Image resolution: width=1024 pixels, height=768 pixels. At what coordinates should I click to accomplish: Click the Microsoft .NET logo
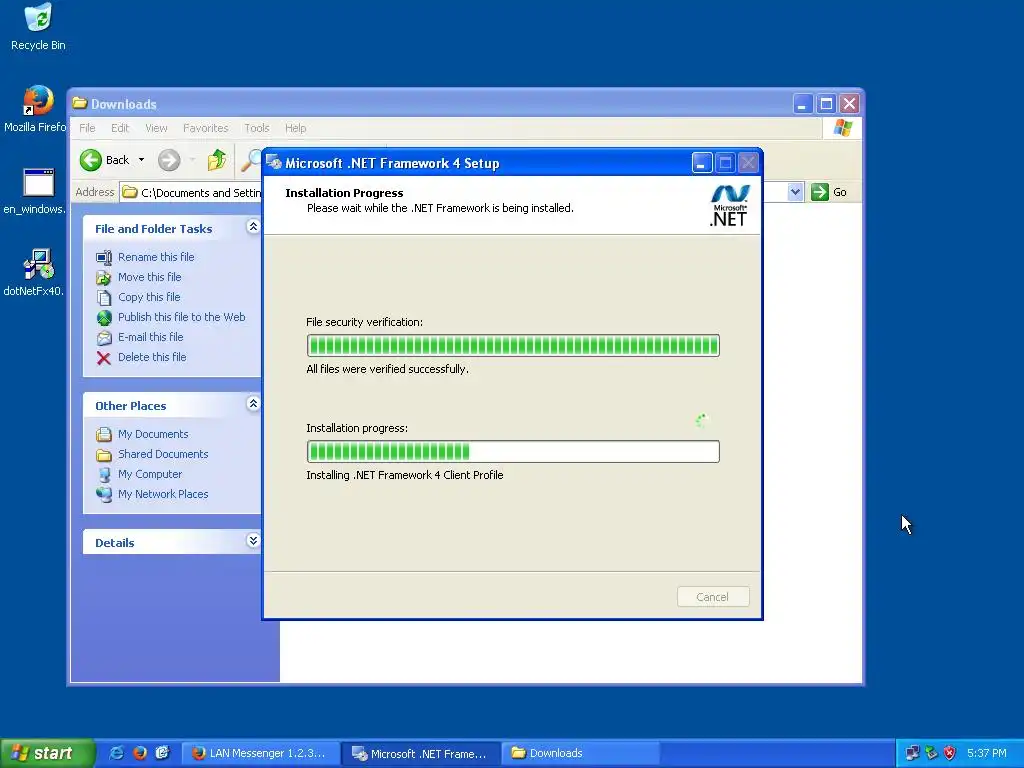click(729, 205)
